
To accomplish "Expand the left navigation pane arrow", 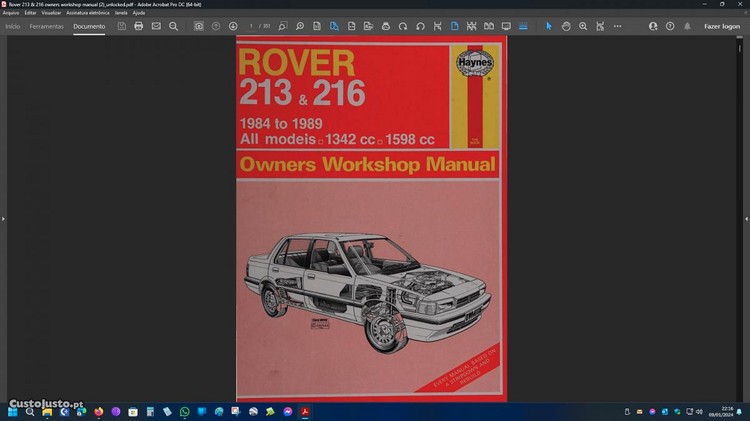I will point(3,218).
